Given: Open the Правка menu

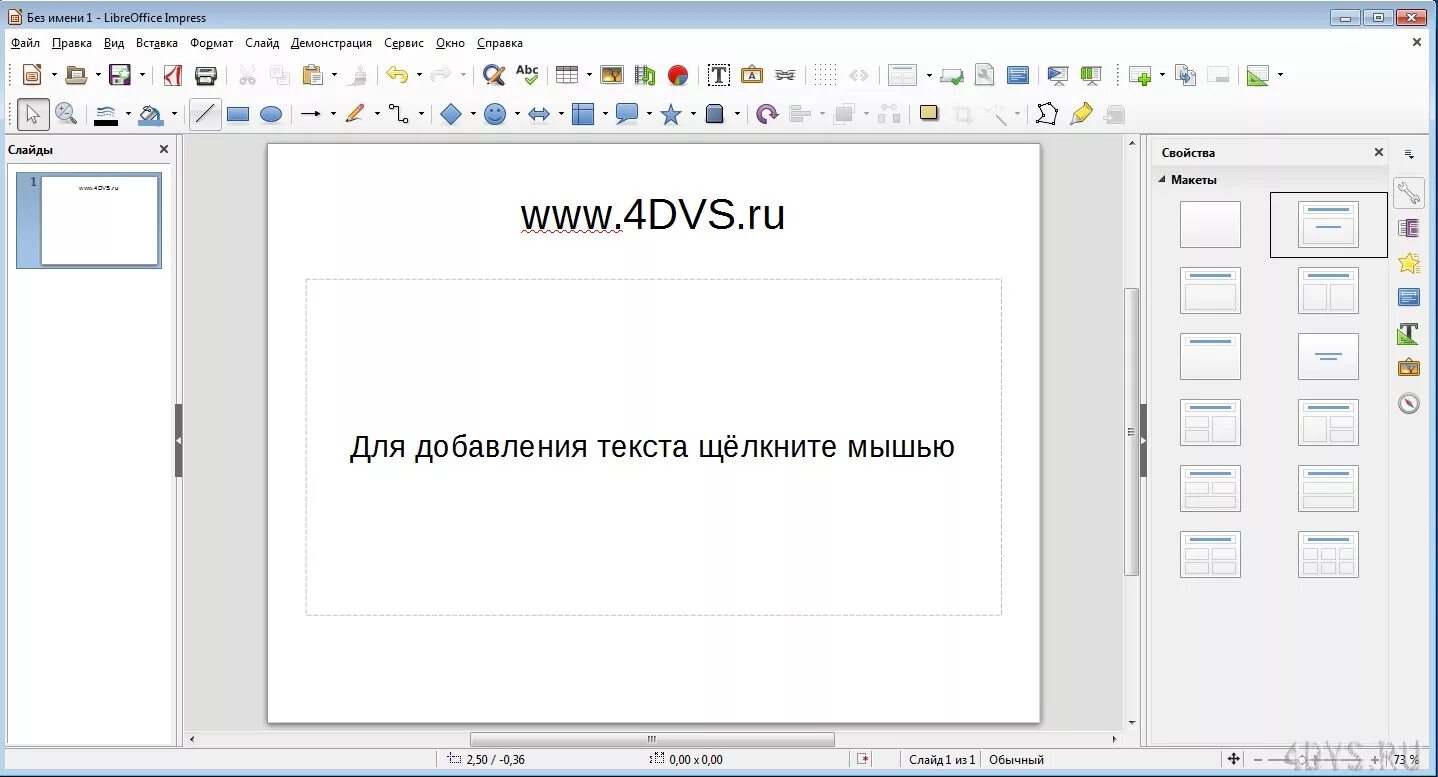Looking at the screenshot, I should pyautogui.click(x=72, y=43).
